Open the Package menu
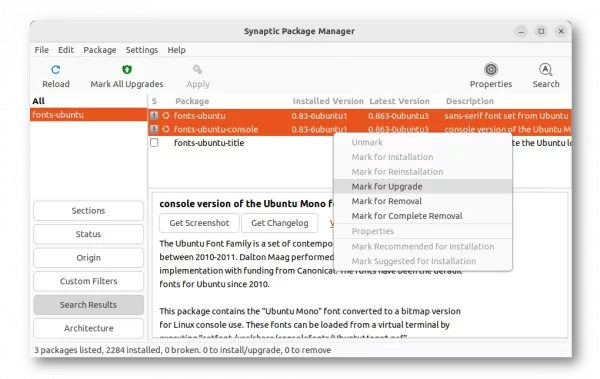The image size is (600, 379). (x=100, y=50)
